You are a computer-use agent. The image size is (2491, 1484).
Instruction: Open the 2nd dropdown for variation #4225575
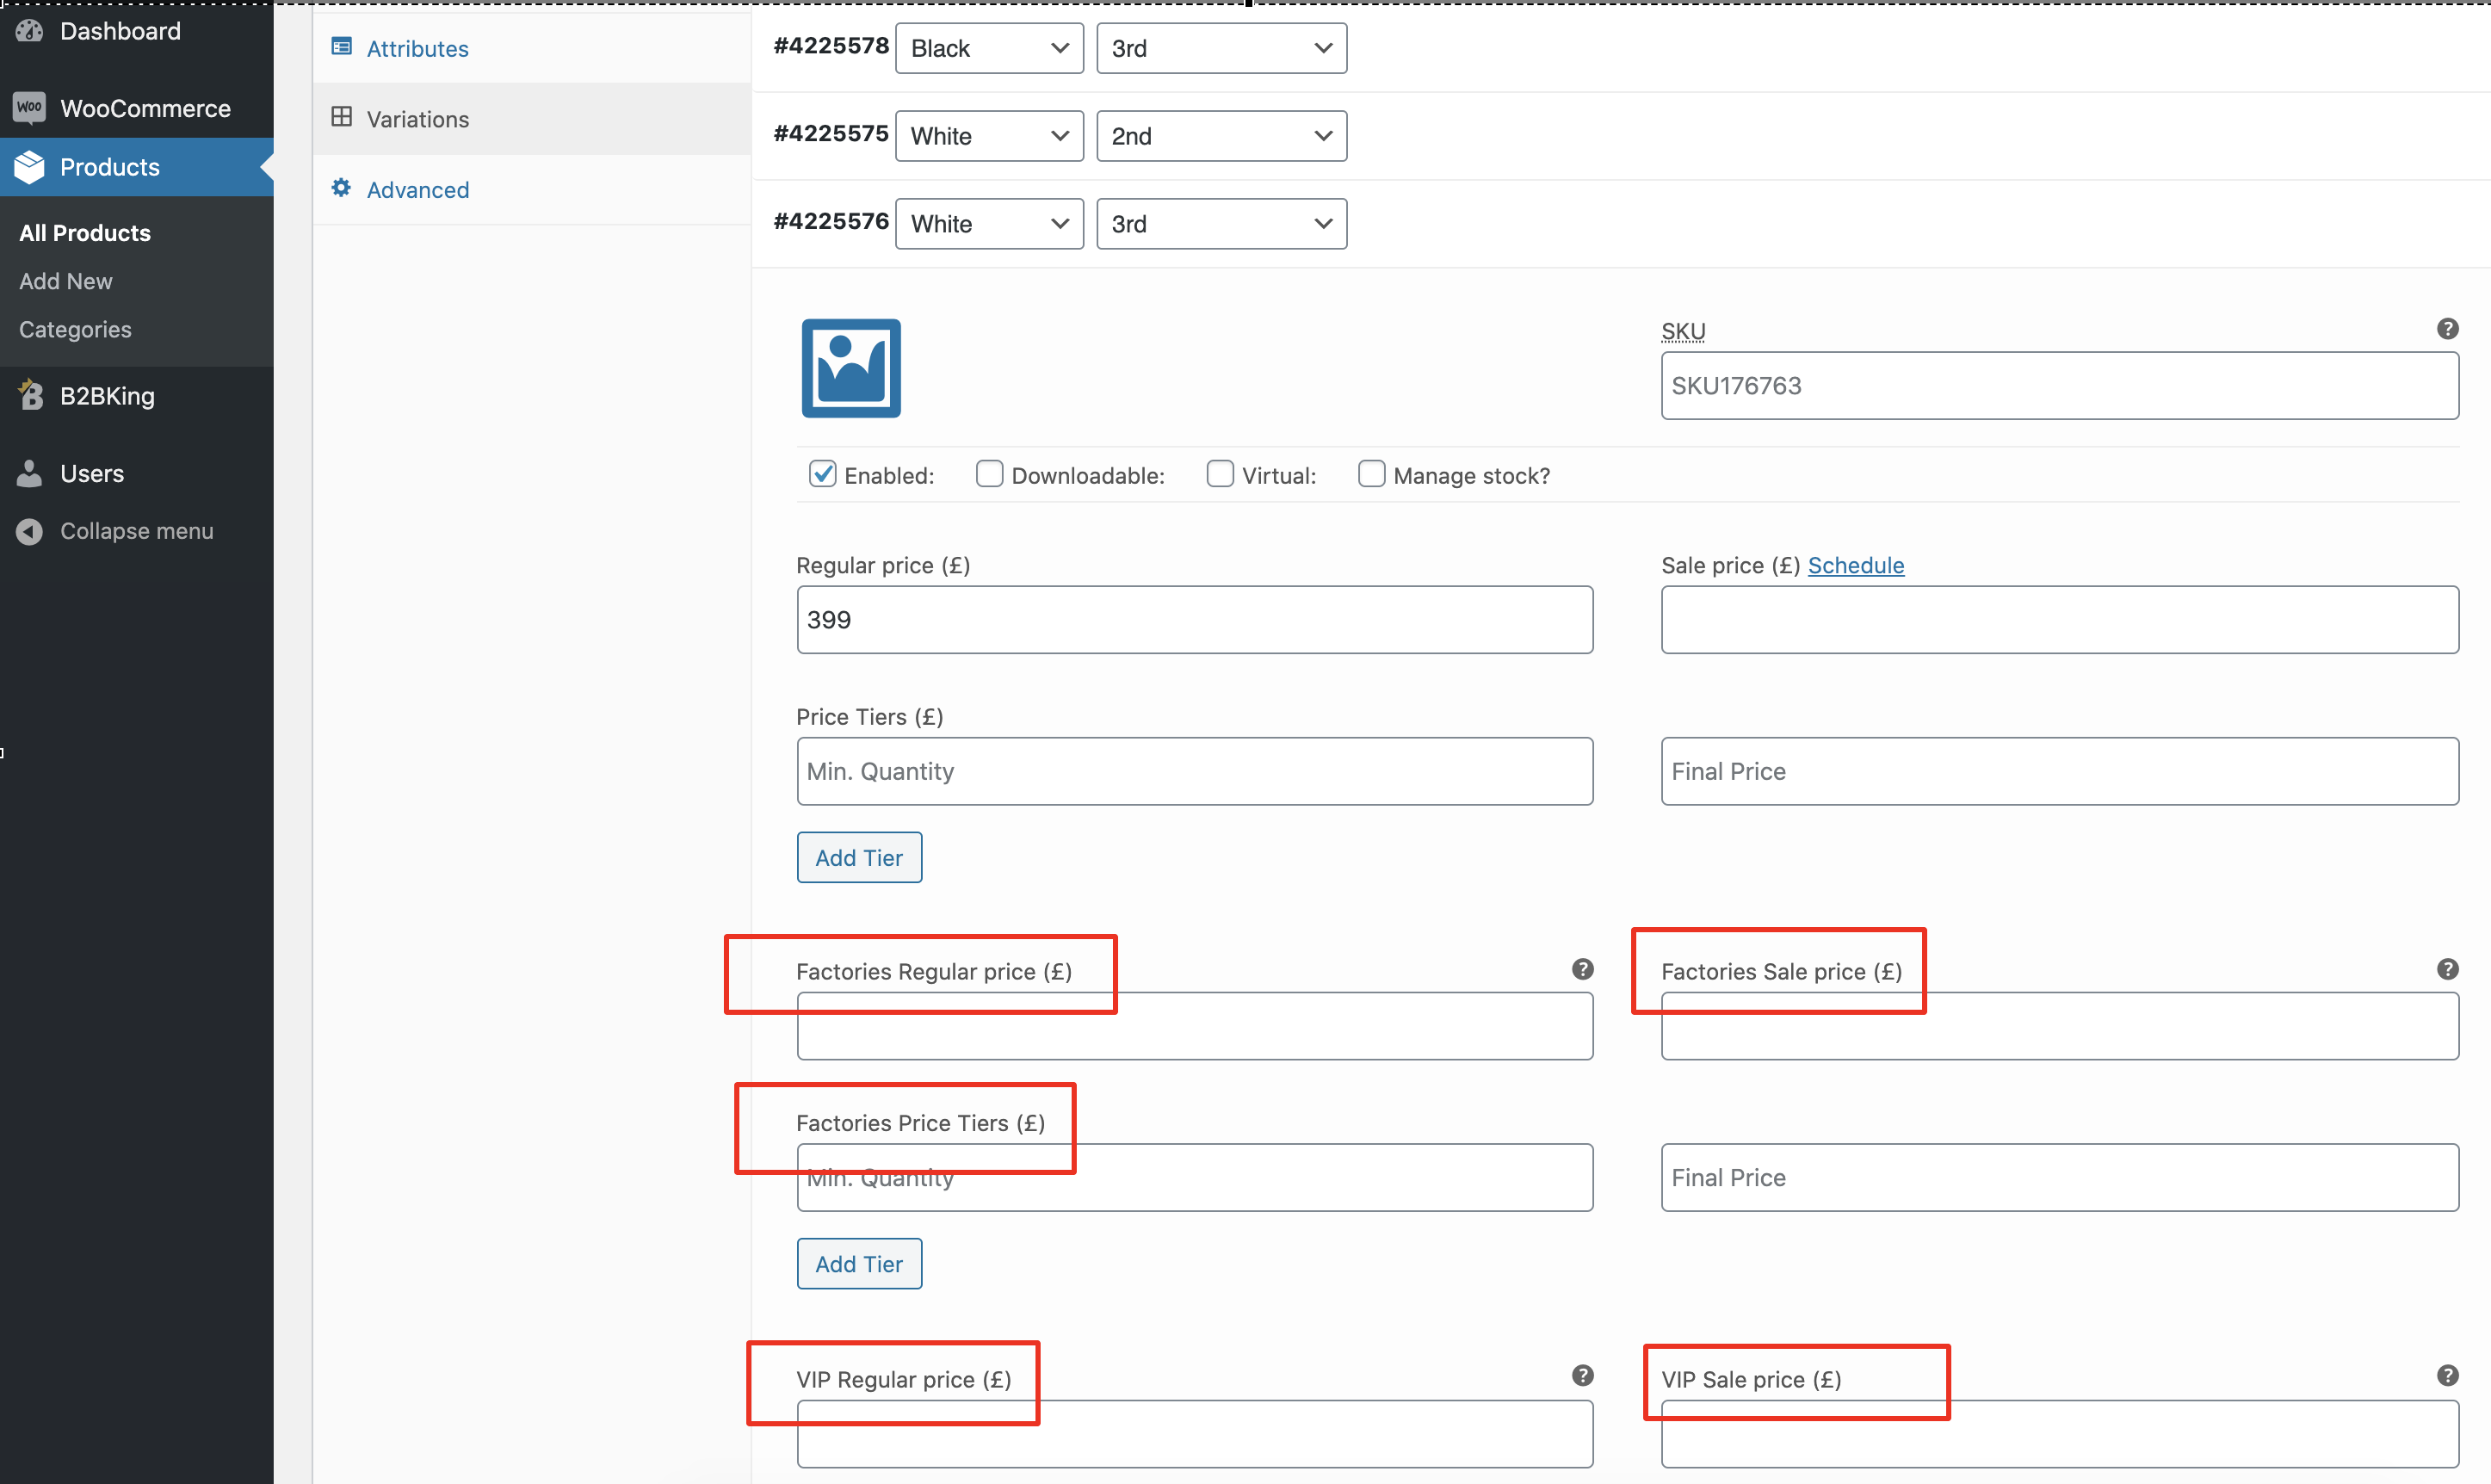click(1221, 136)
